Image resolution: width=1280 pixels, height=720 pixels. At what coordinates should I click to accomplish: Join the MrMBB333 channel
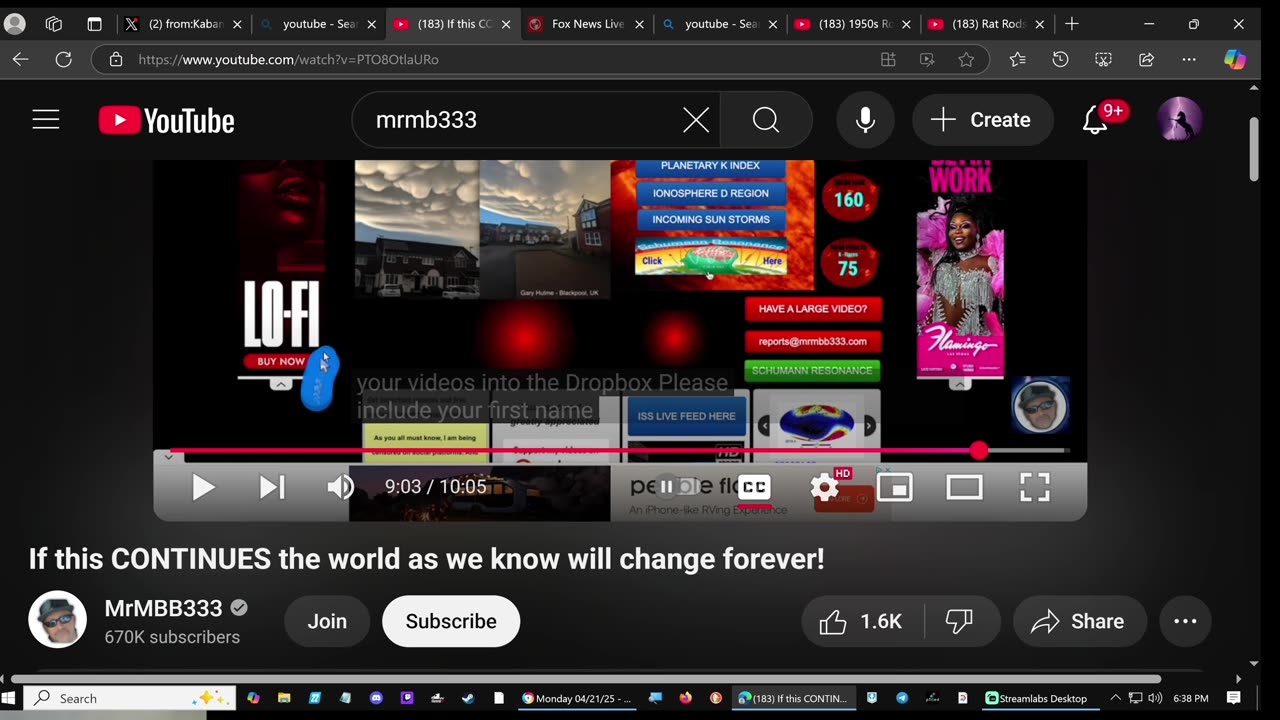pos(327,621)
